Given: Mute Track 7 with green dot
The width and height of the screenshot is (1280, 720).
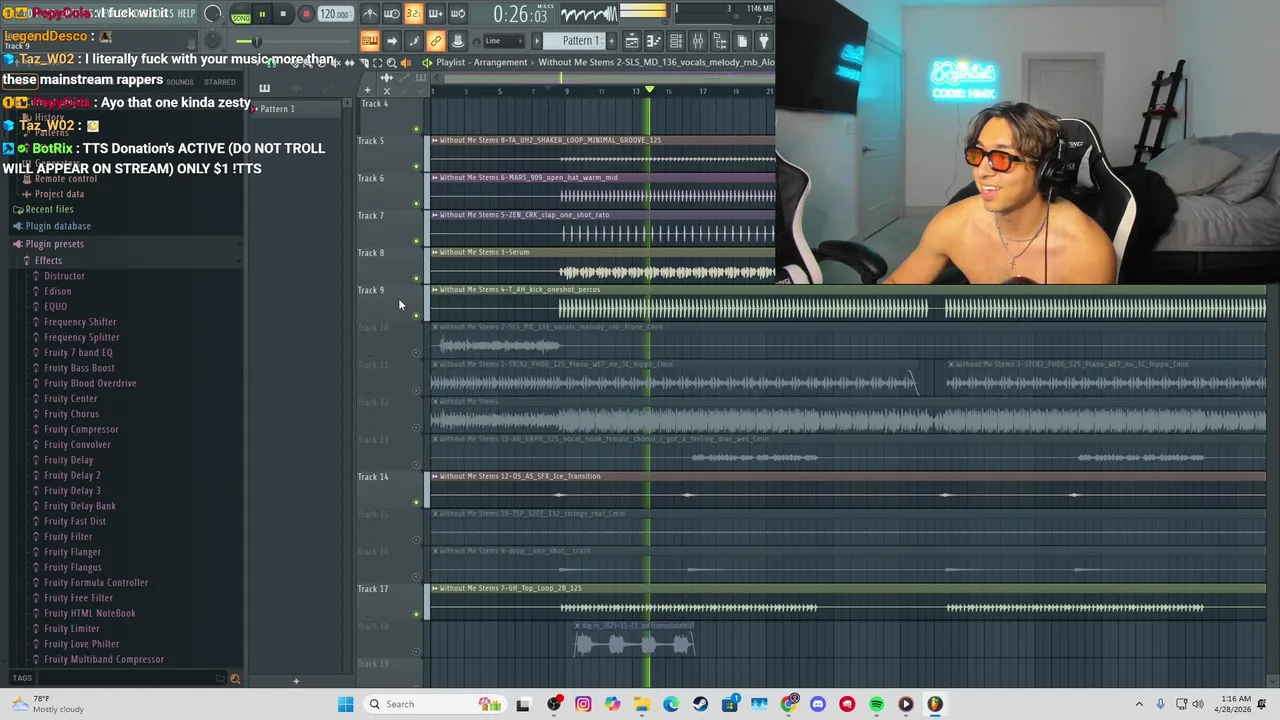Looking at the screenshot, I should click(416, 241).
